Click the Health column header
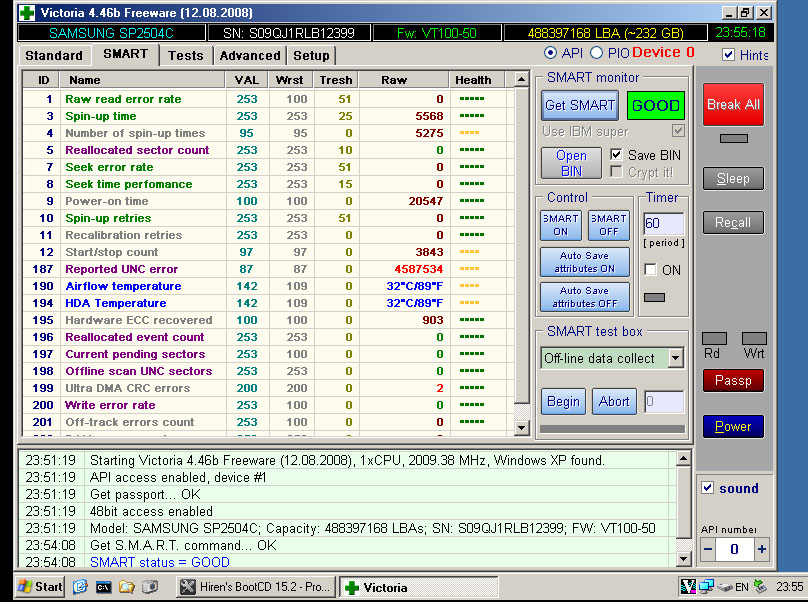This screenshot has width=808, height=602. coord(477,80)
